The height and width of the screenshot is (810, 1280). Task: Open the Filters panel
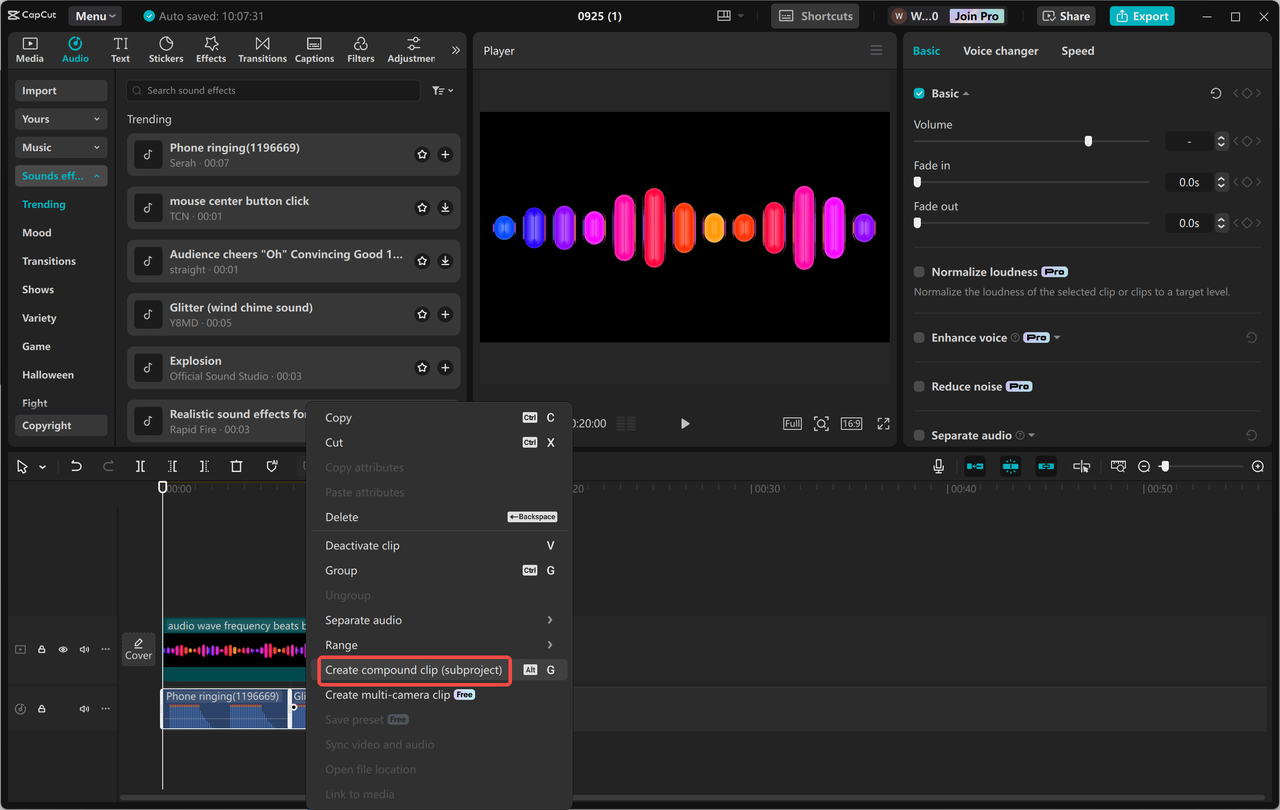359,49
